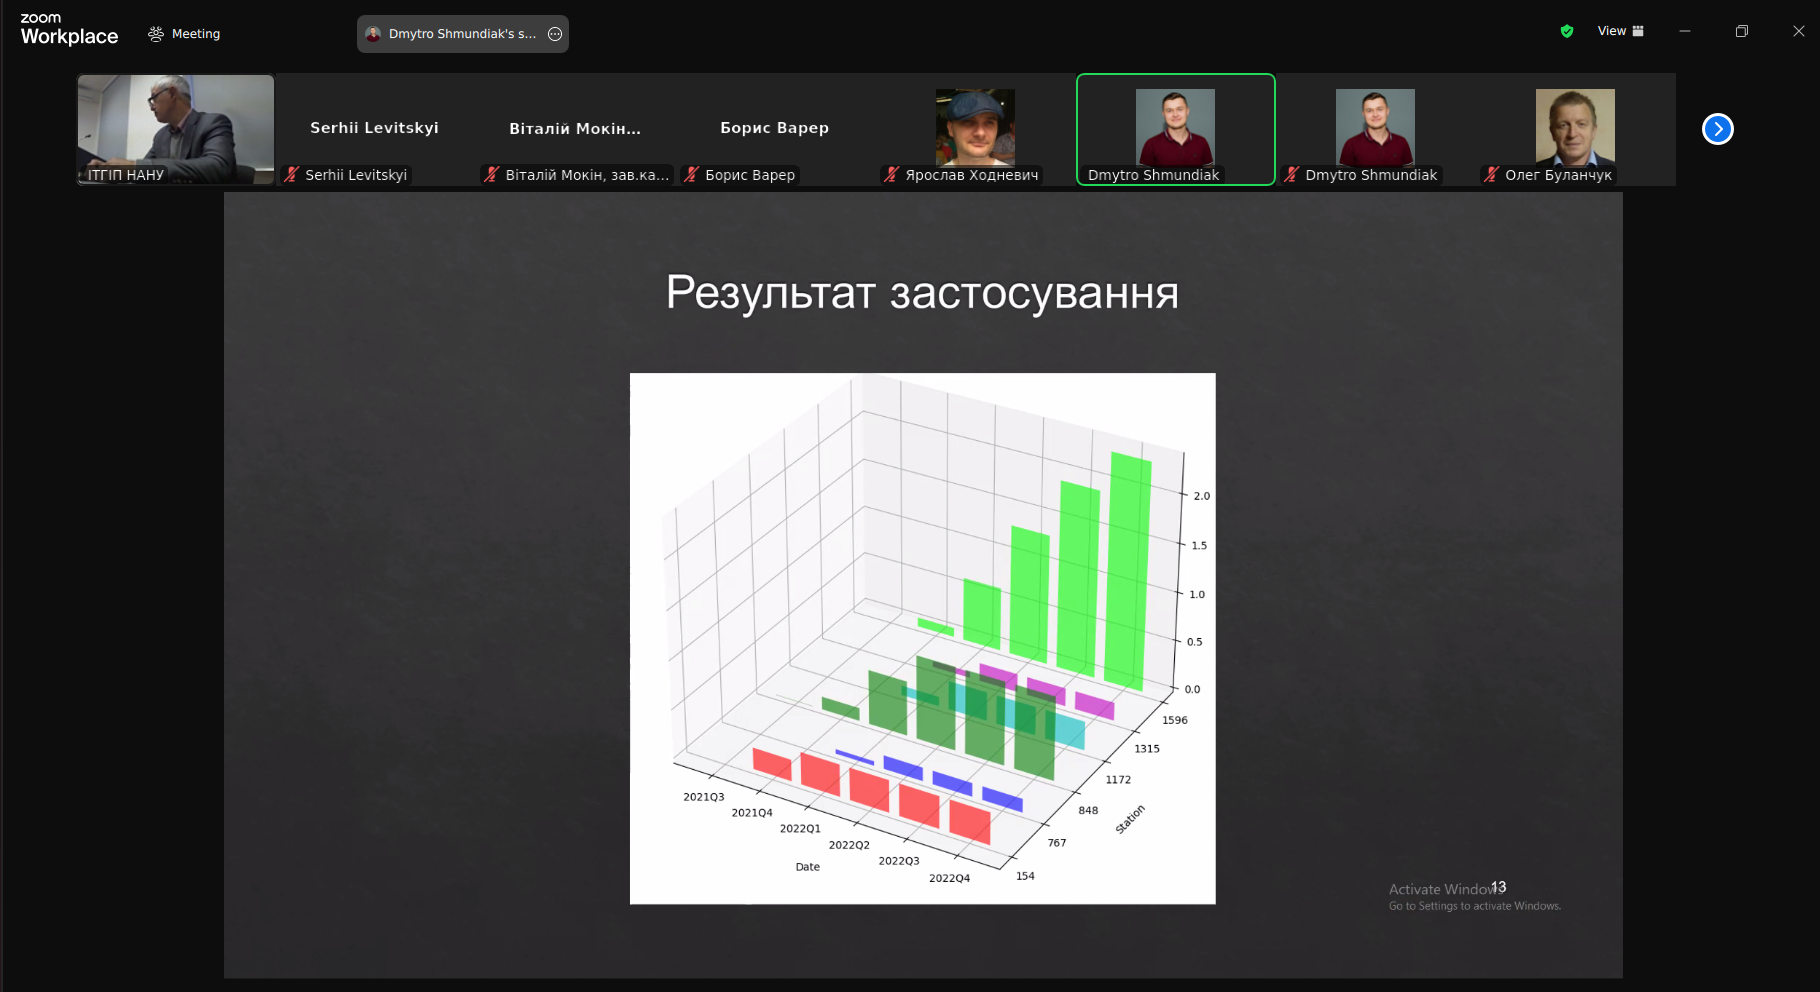Viewport: 1820px width, 992px height.
Task: Open screen share more options ellipsis
Action: coord(555,34)
